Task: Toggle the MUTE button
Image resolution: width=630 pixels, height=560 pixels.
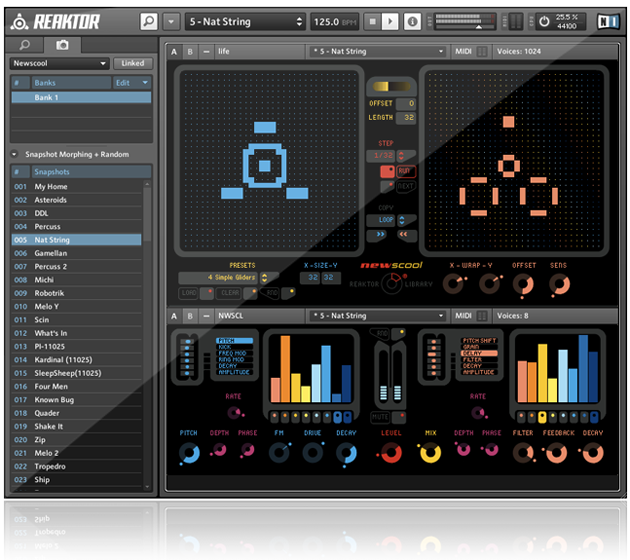Action: coord(380,417)
